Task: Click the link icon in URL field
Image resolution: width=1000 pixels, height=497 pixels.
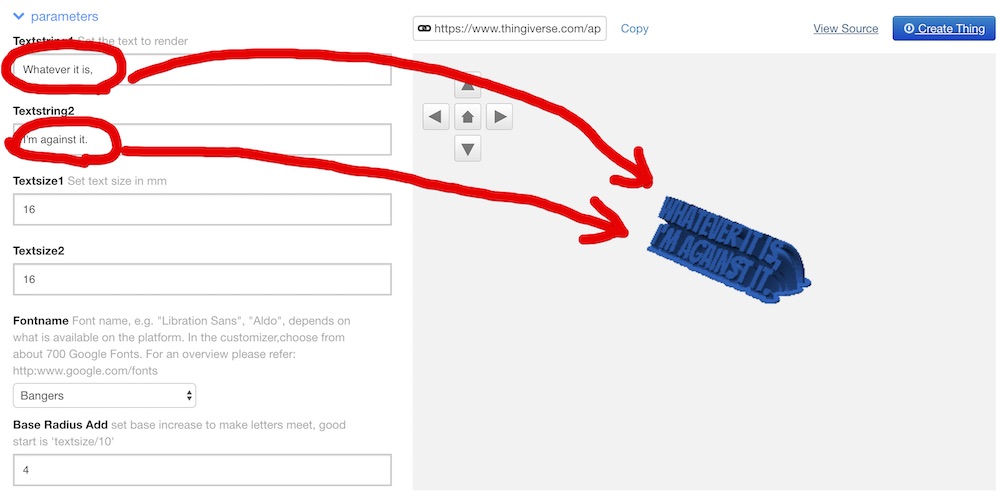Action: pos(423,29)
